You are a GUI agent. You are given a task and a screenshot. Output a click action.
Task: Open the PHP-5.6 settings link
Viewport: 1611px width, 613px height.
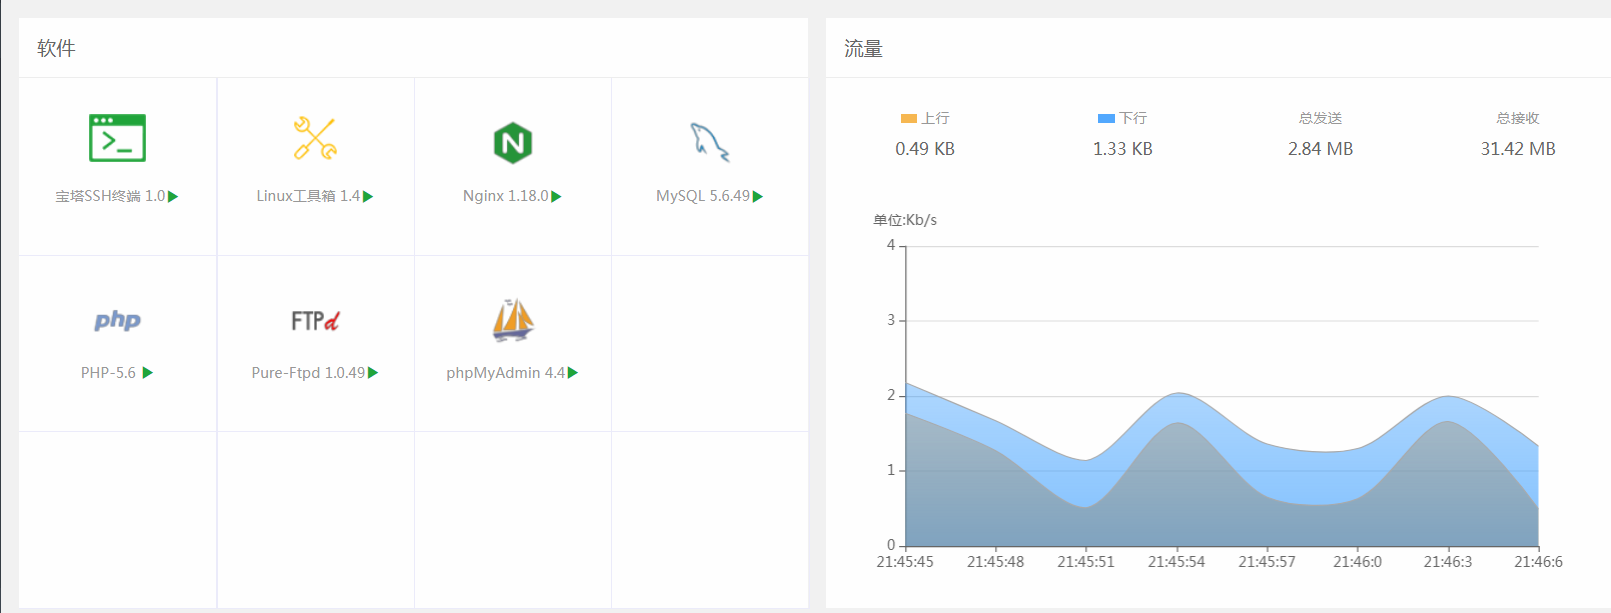(x=108, y=373)
